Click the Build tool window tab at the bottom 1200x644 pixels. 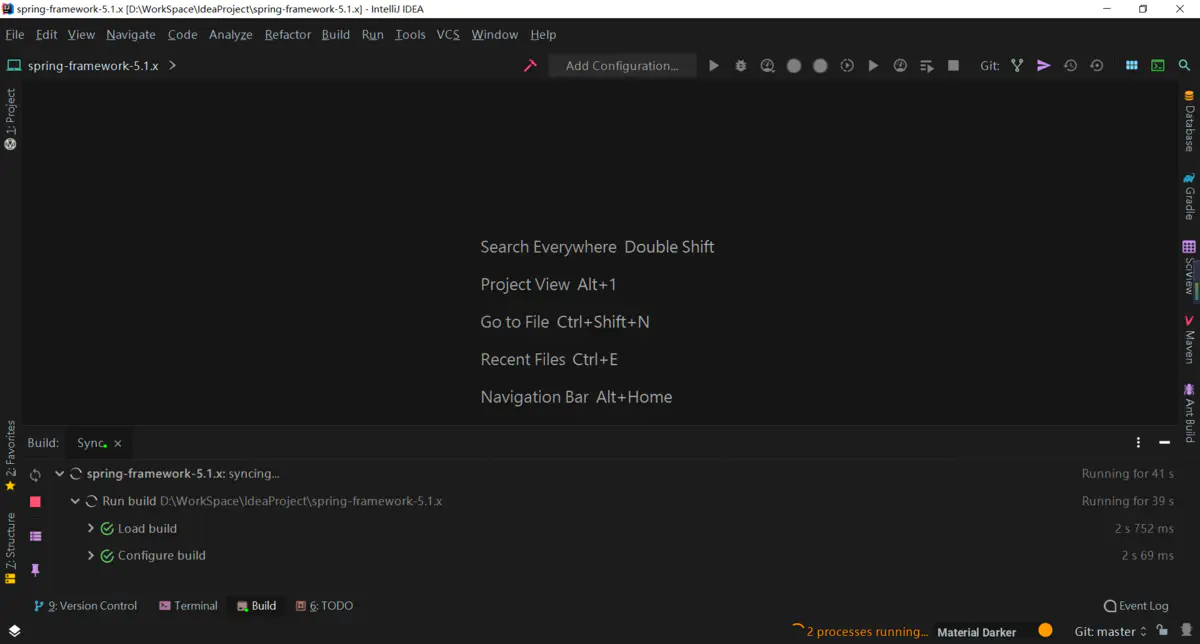click(x=256, y=605)
